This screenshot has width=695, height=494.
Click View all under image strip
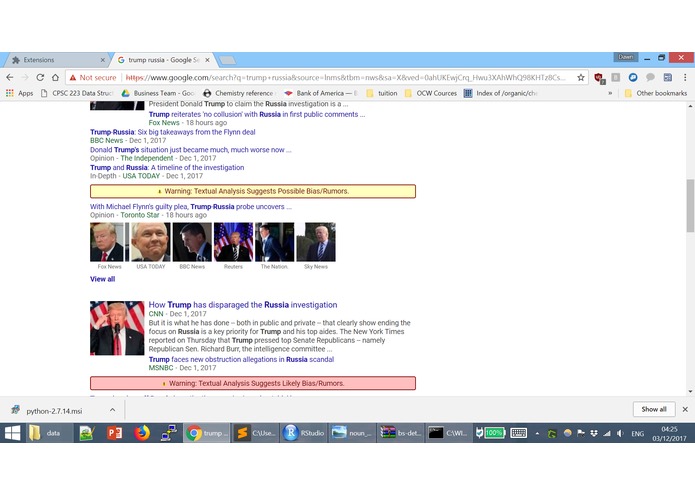[x=102, y=279]
